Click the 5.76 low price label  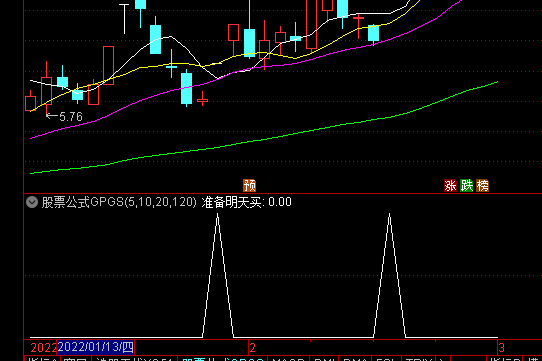[x=71, y=117]
